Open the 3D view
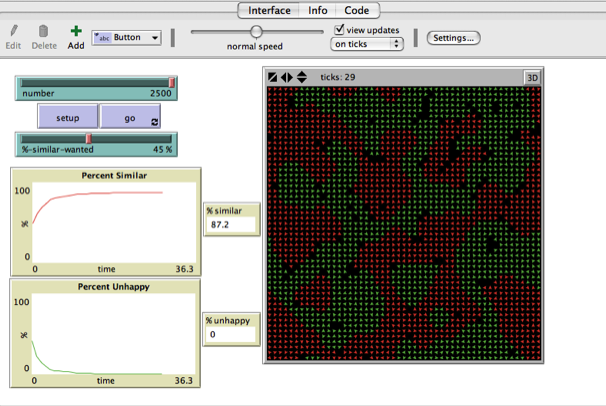Viewport: 606px width, 406px height. coord(530,77)
